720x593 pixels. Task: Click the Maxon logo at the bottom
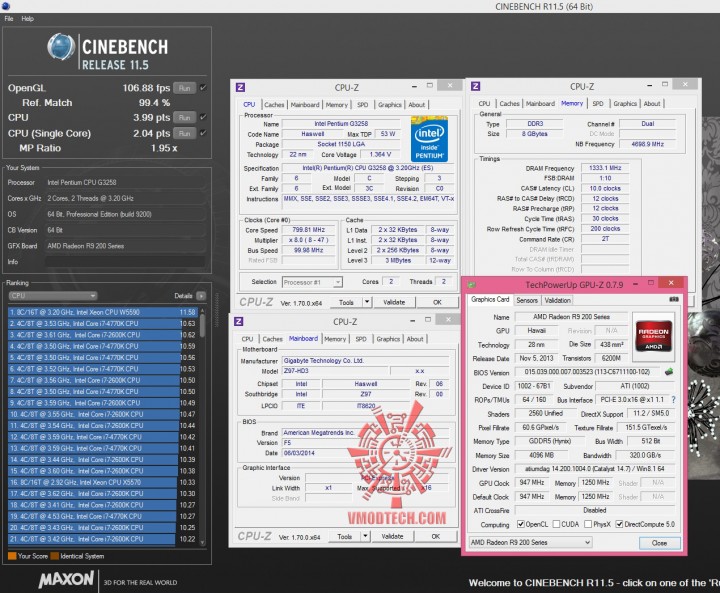tap(67, 580)
